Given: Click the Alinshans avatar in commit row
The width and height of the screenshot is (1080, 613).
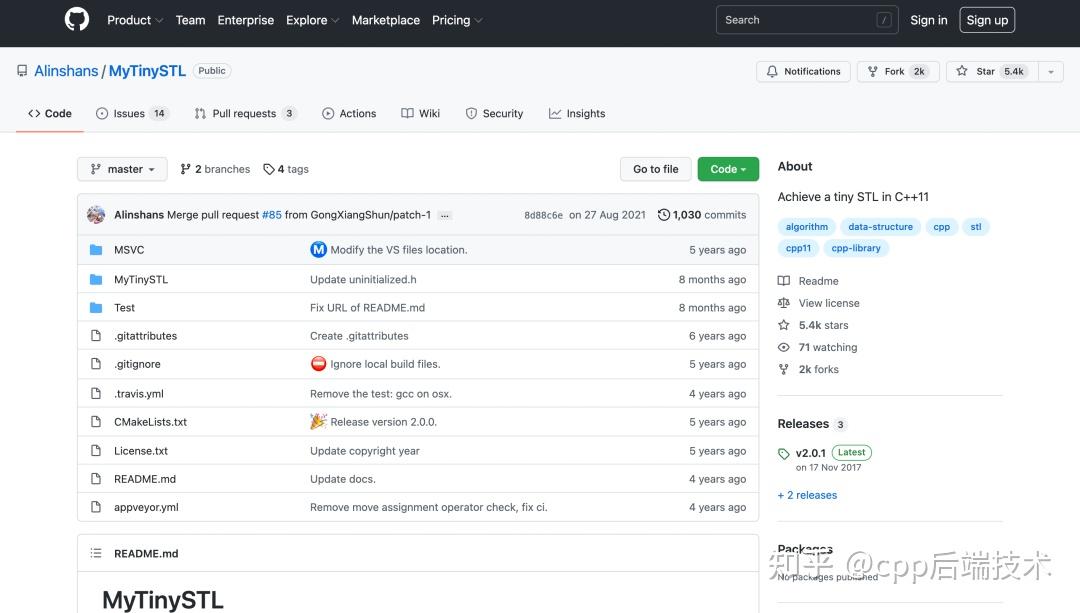Looking at the screenshot, I should coord(96,215).
